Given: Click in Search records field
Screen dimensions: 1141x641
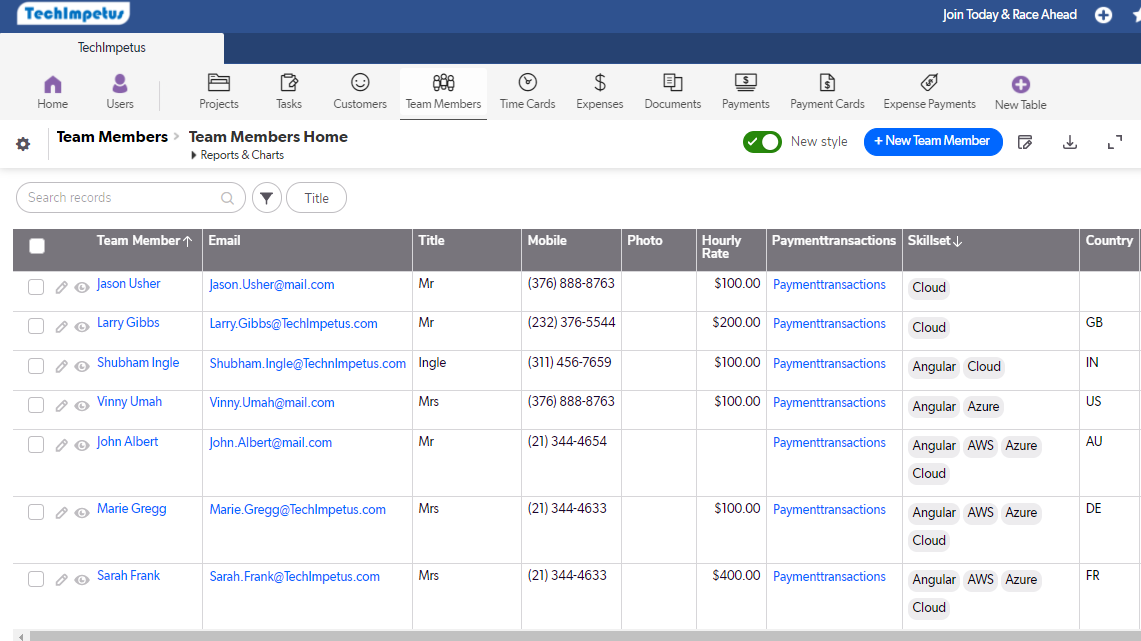Looking at the screenshot, I should 131,198.
